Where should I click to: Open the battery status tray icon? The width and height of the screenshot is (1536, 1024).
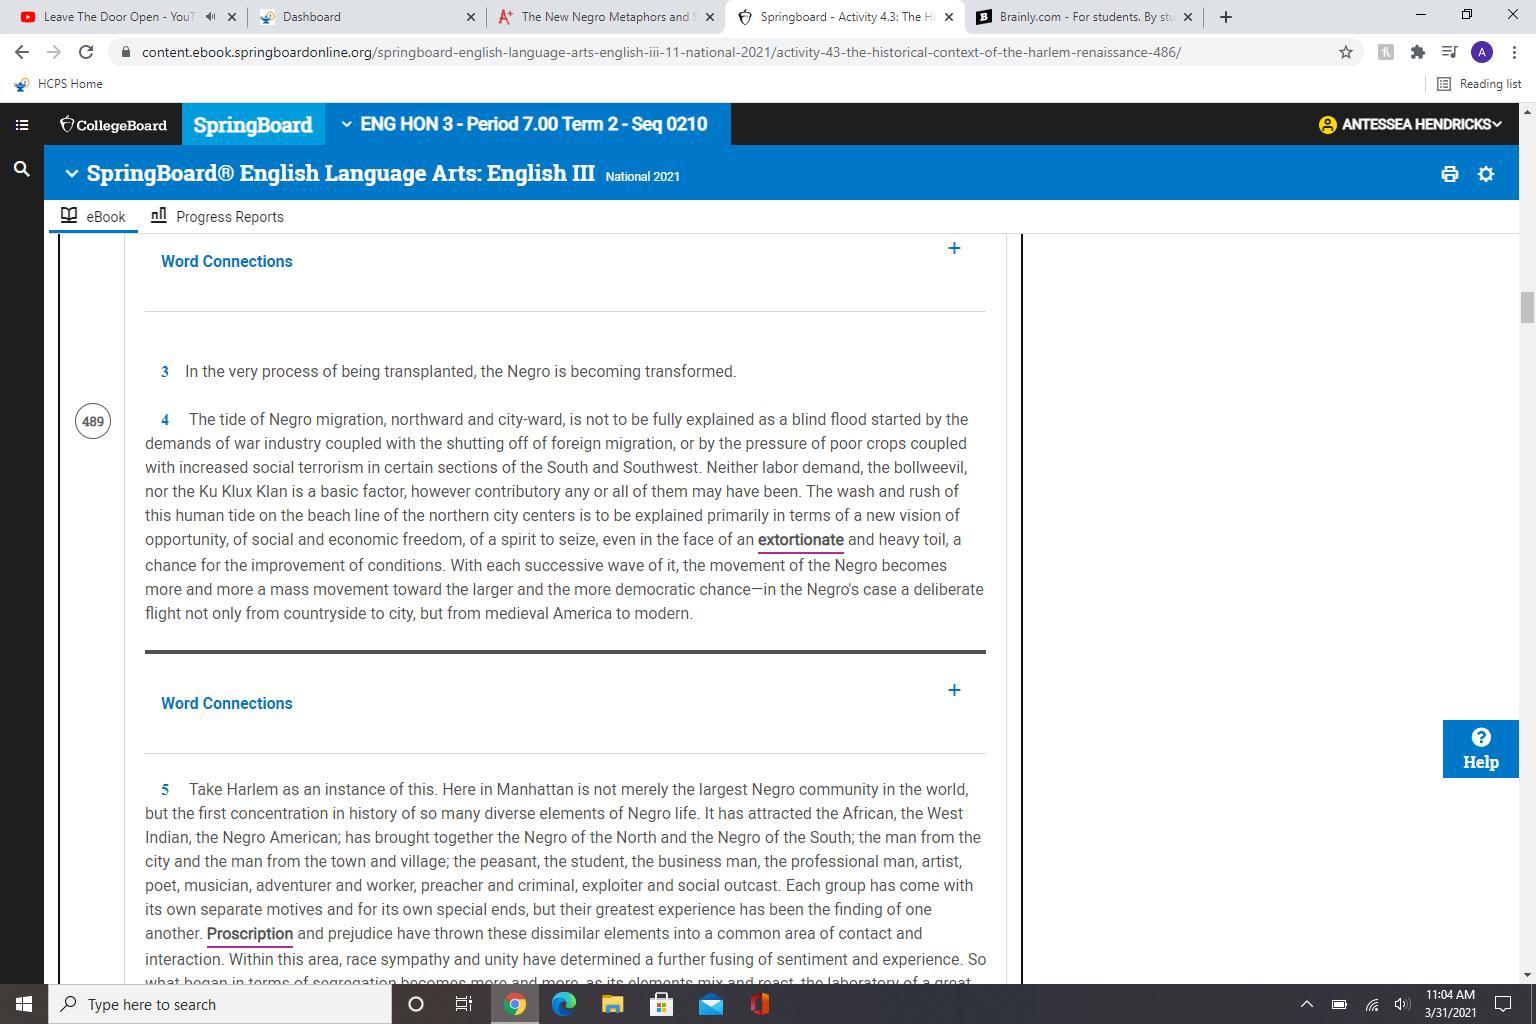[x=1339, y=1004]
